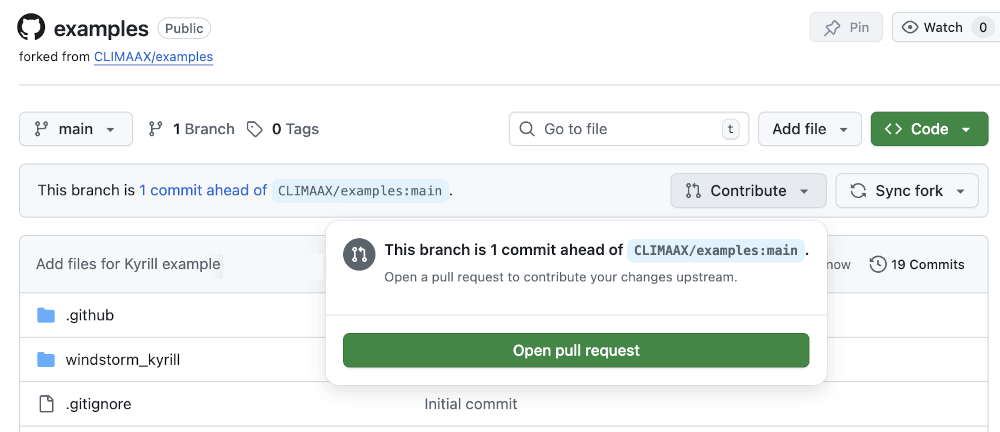Expand the Code button's dropdown arrow

[x=966, y=129]
